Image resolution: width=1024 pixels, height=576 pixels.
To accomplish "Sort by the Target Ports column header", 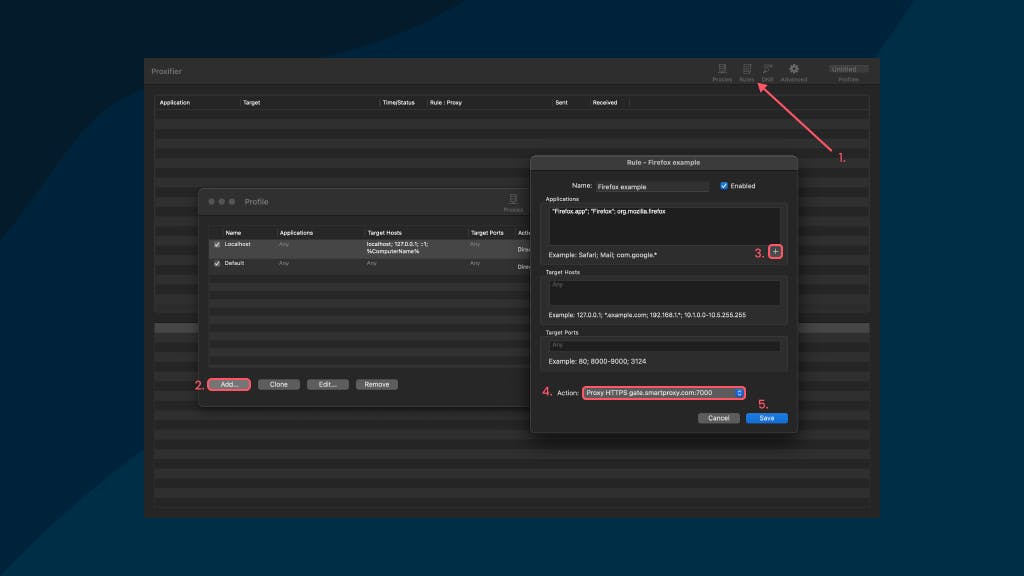I will point(487,232).
